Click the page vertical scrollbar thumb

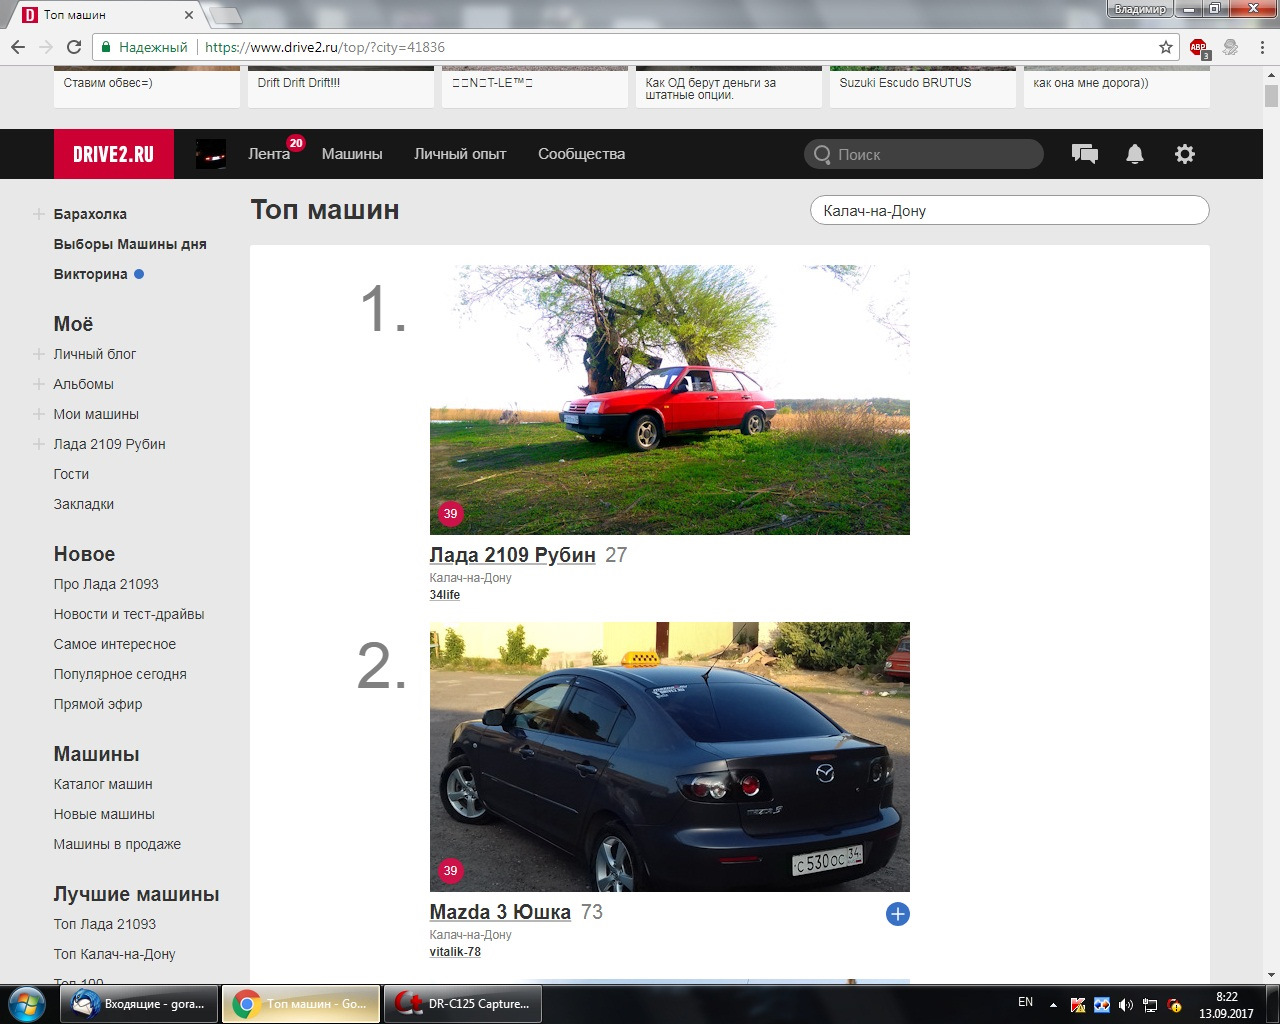click(x=1271, y=95)
